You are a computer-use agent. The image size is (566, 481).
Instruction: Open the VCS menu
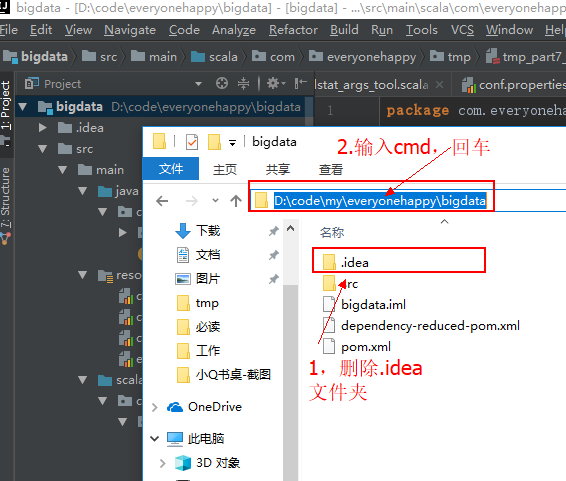pyautogui.click(x=462, y=30)
